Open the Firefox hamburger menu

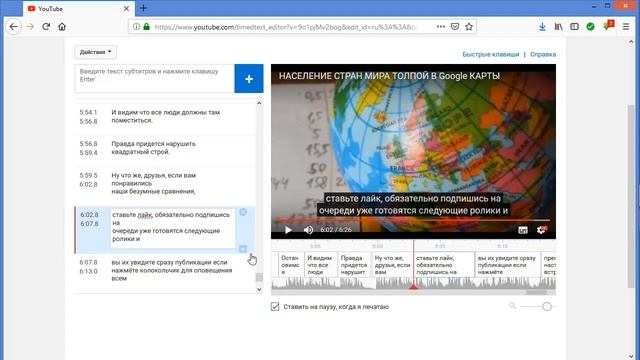pos(626,27)
